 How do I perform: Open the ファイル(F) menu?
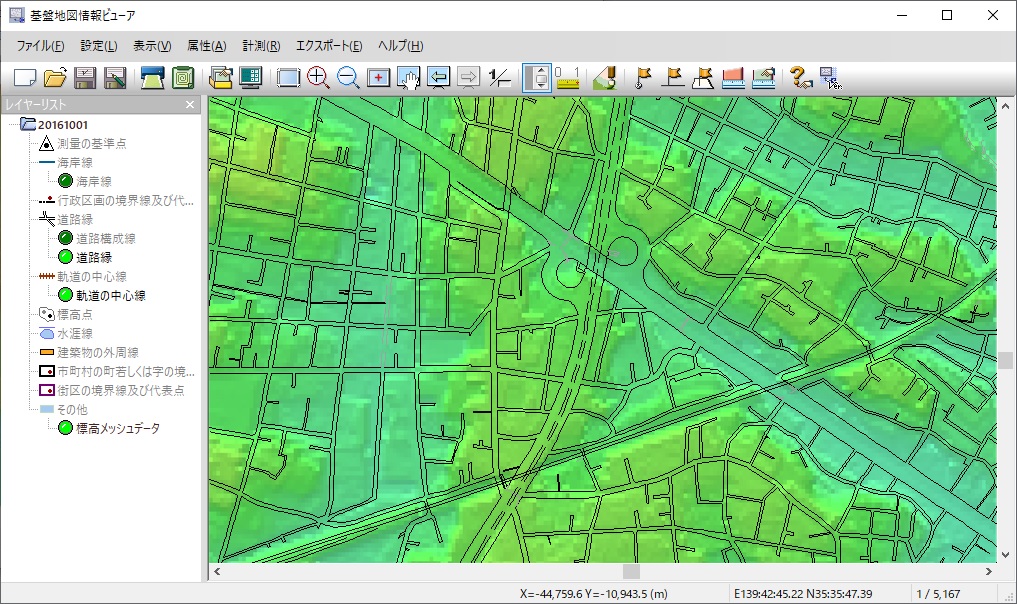(40, 45)
